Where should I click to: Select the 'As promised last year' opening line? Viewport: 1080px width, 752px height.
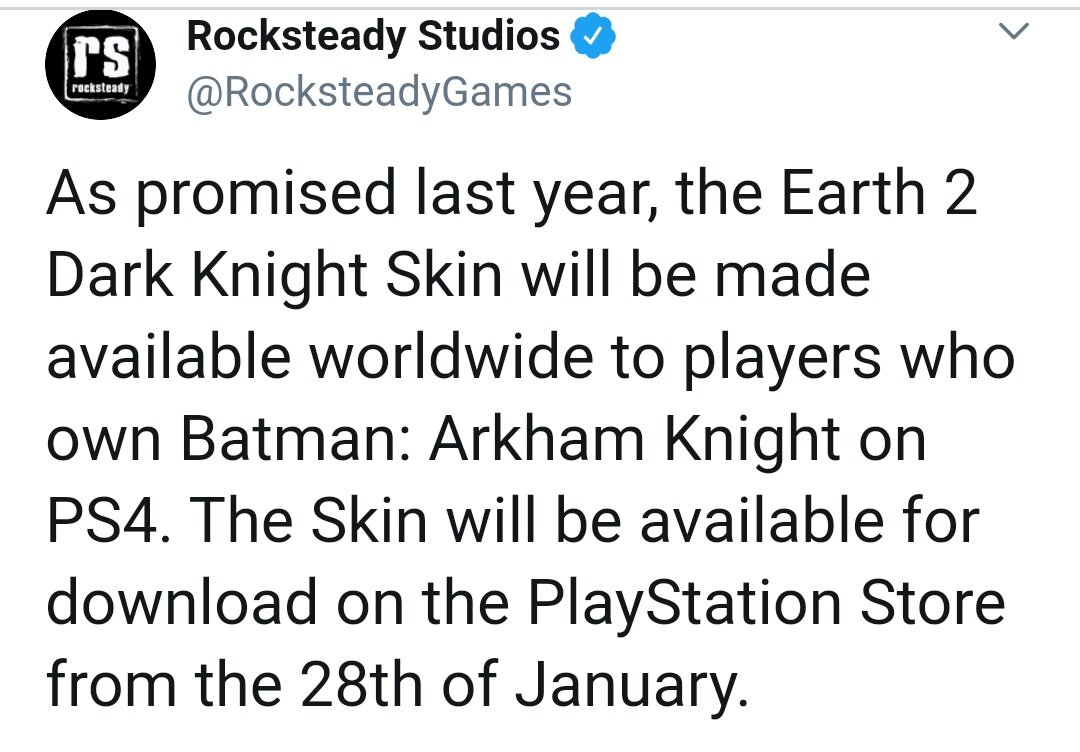pyautogui.click(x=350, y=192)
